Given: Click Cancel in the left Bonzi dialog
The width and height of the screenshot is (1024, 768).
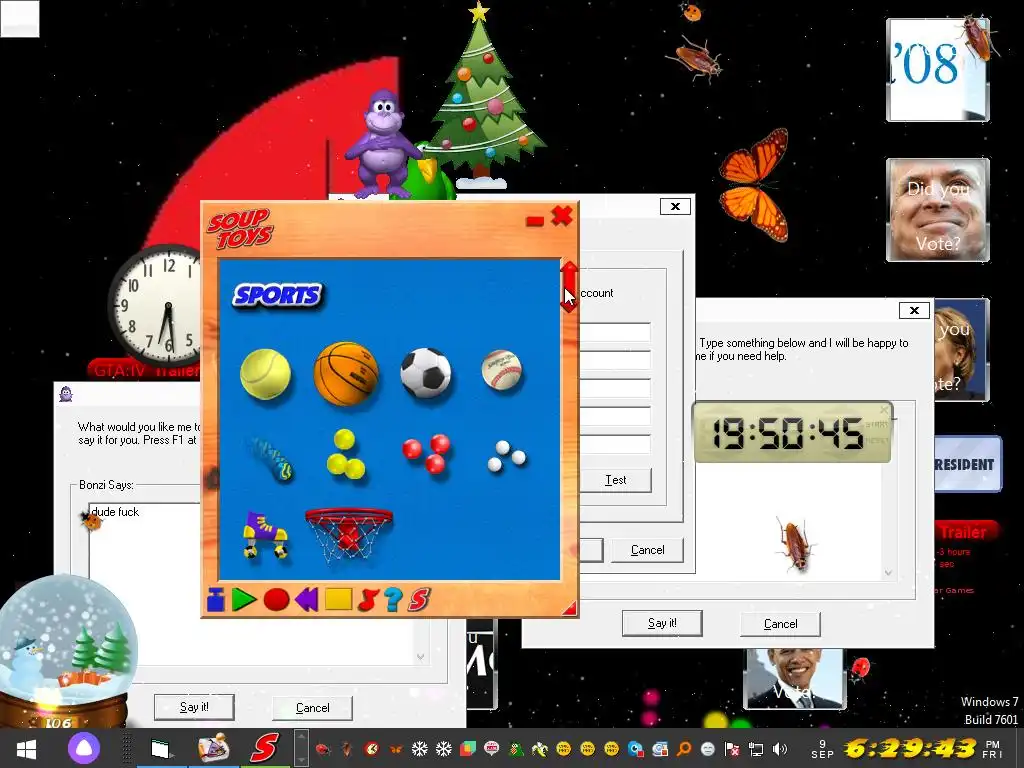Looking at the screenshot, I should (x=312, y=707).
